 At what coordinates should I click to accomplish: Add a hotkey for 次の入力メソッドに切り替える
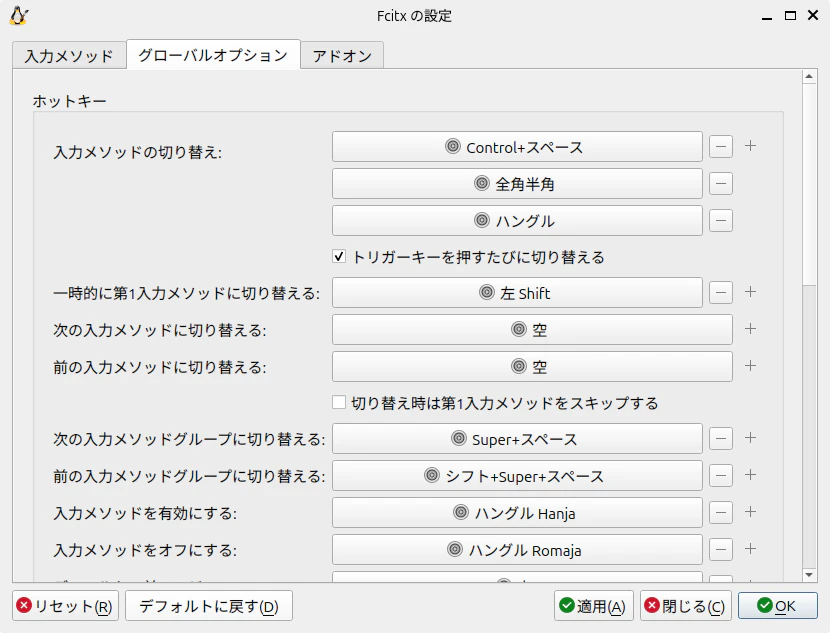click(750, 329)
